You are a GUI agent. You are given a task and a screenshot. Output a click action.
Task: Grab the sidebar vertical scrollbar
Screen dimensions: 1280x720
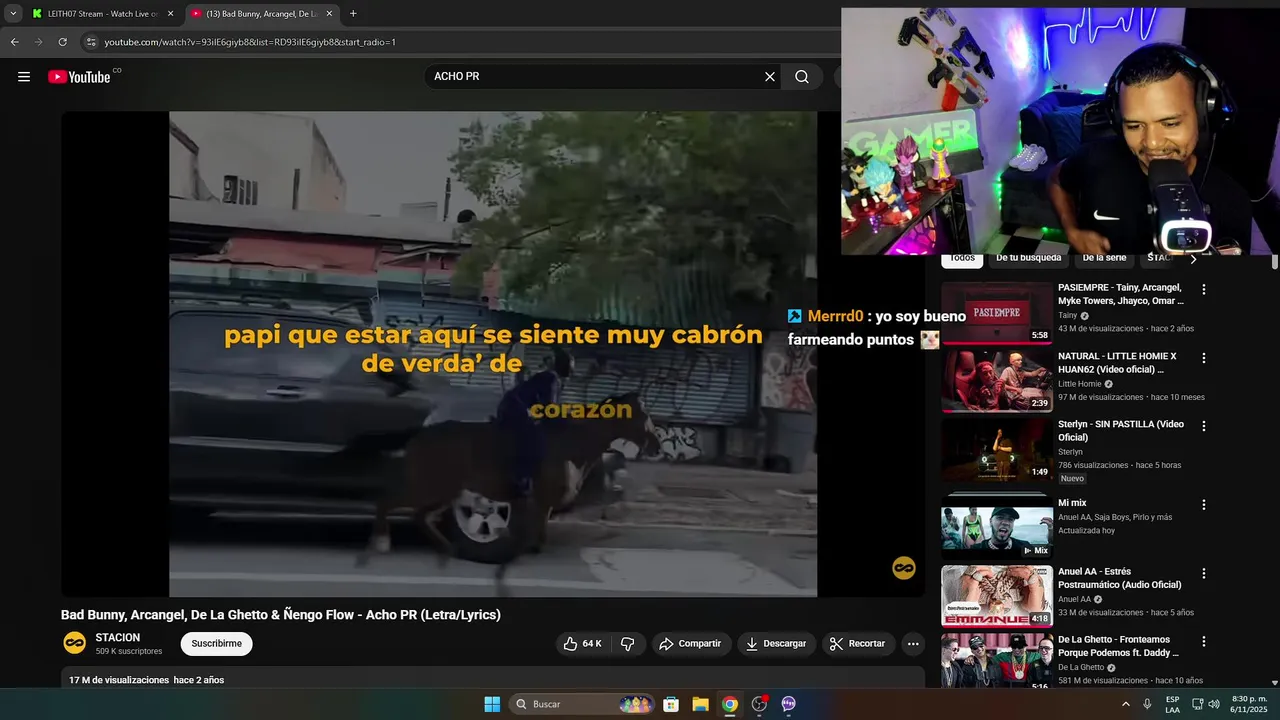[x=1275, y=263]
